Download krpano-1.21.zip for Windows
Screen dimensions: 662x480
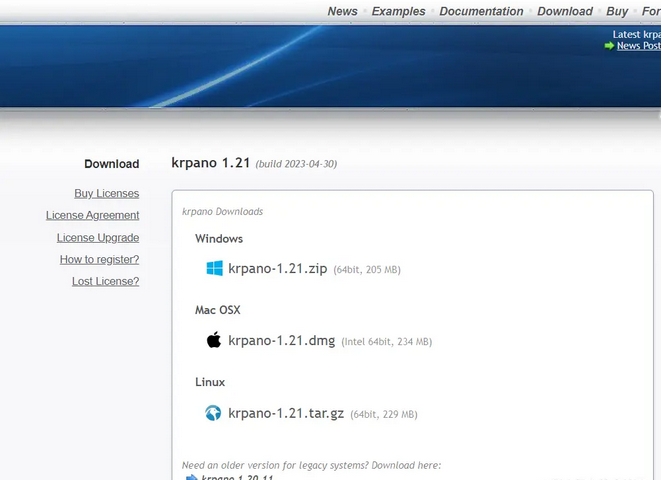pyautogui.click(x=278, y=268)
